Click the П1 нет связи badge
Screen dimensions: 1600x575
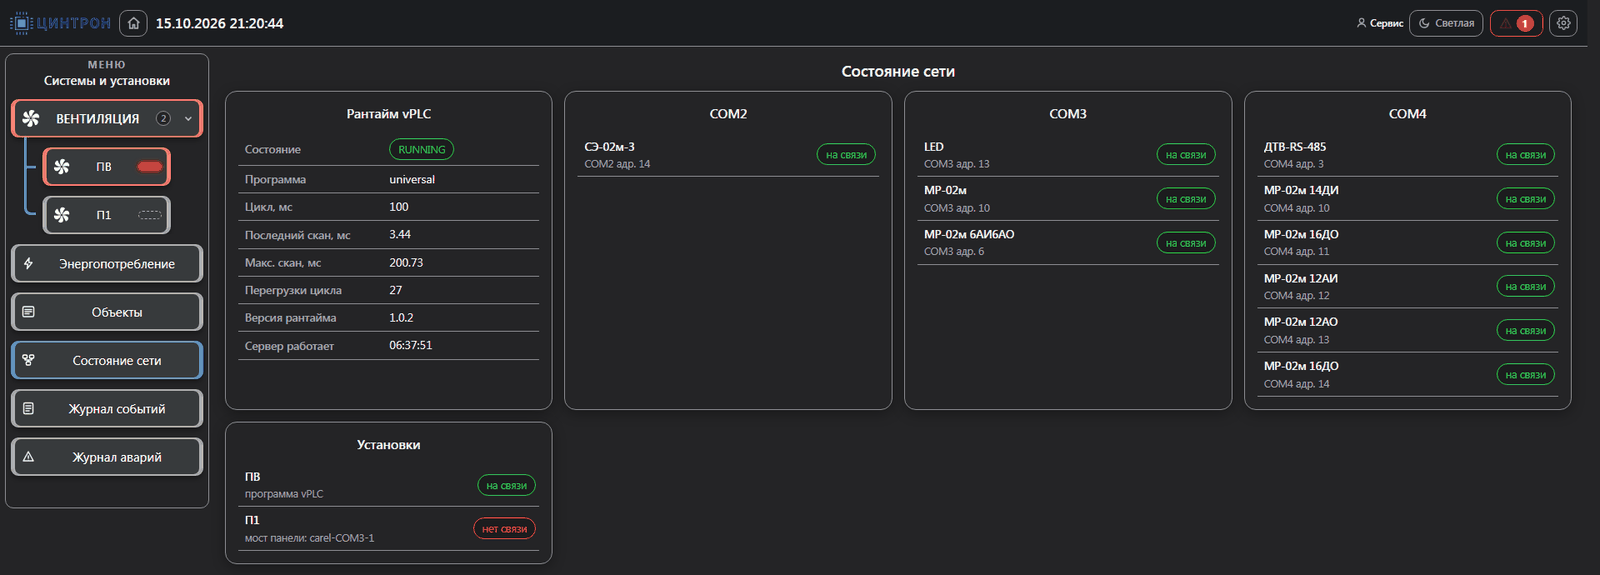(504, 529)
